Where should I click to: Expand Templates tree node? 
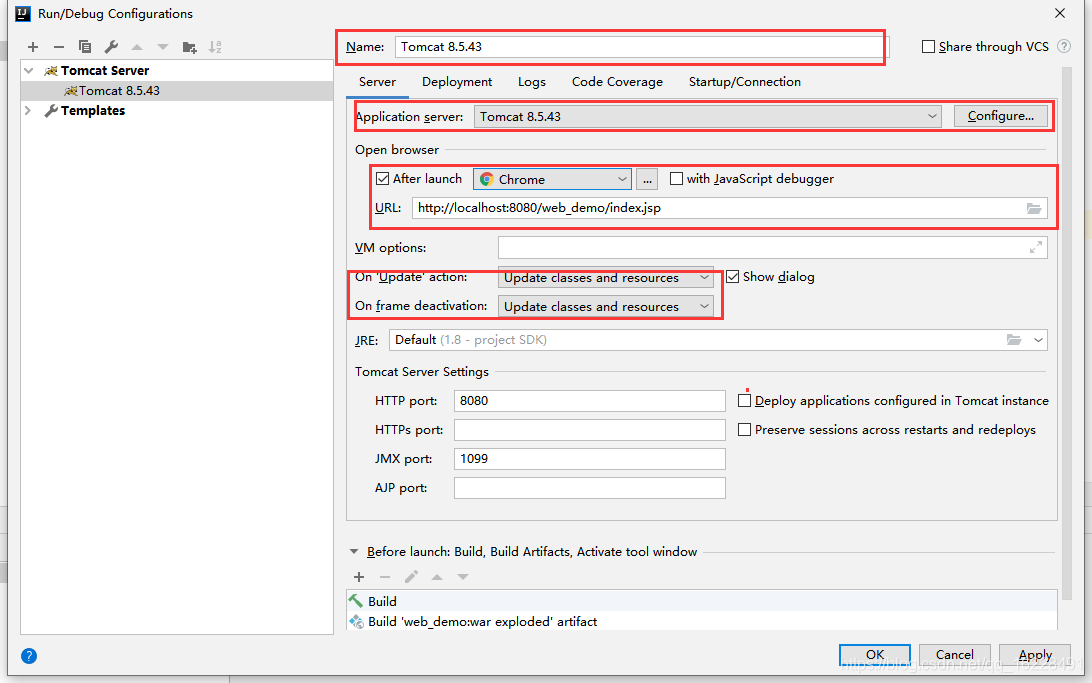(x=29, y=110)
